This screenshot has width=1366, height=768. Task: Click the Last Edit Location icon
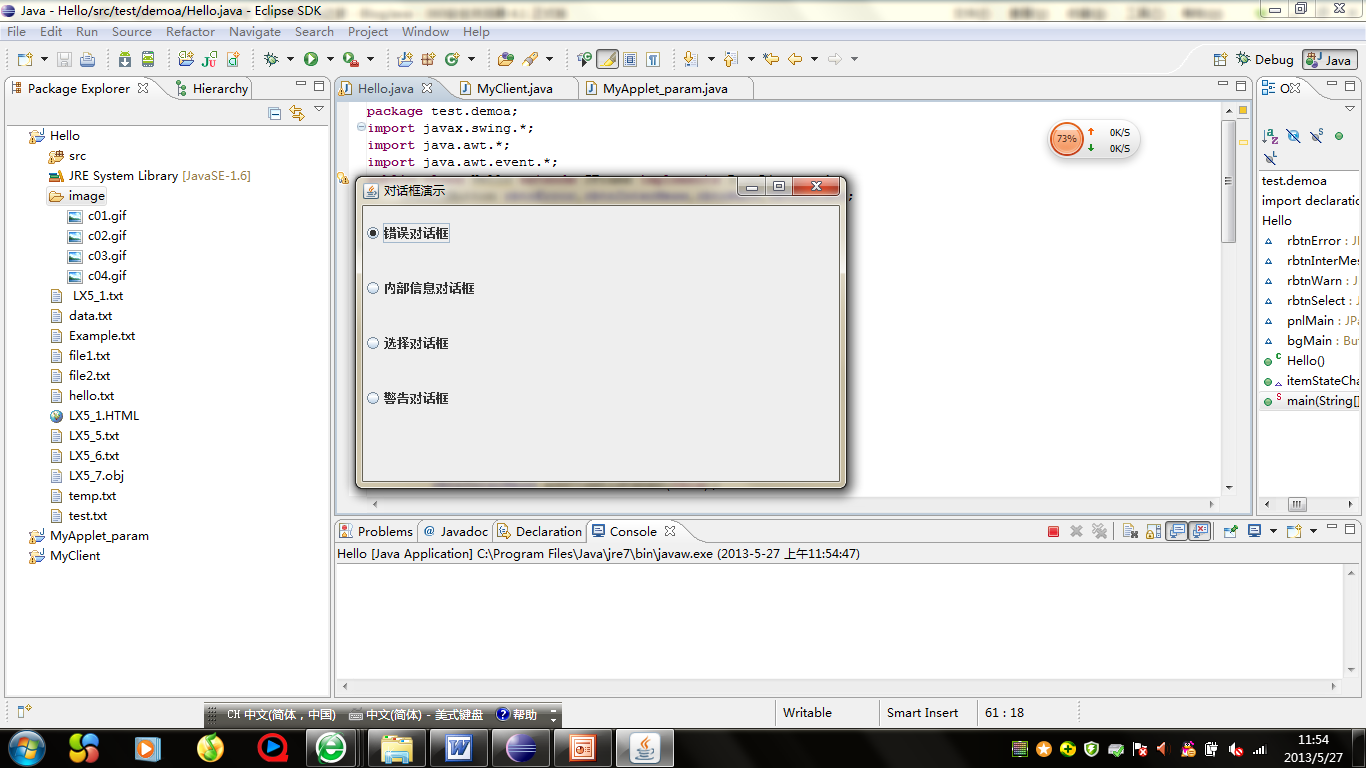point(770,59)
